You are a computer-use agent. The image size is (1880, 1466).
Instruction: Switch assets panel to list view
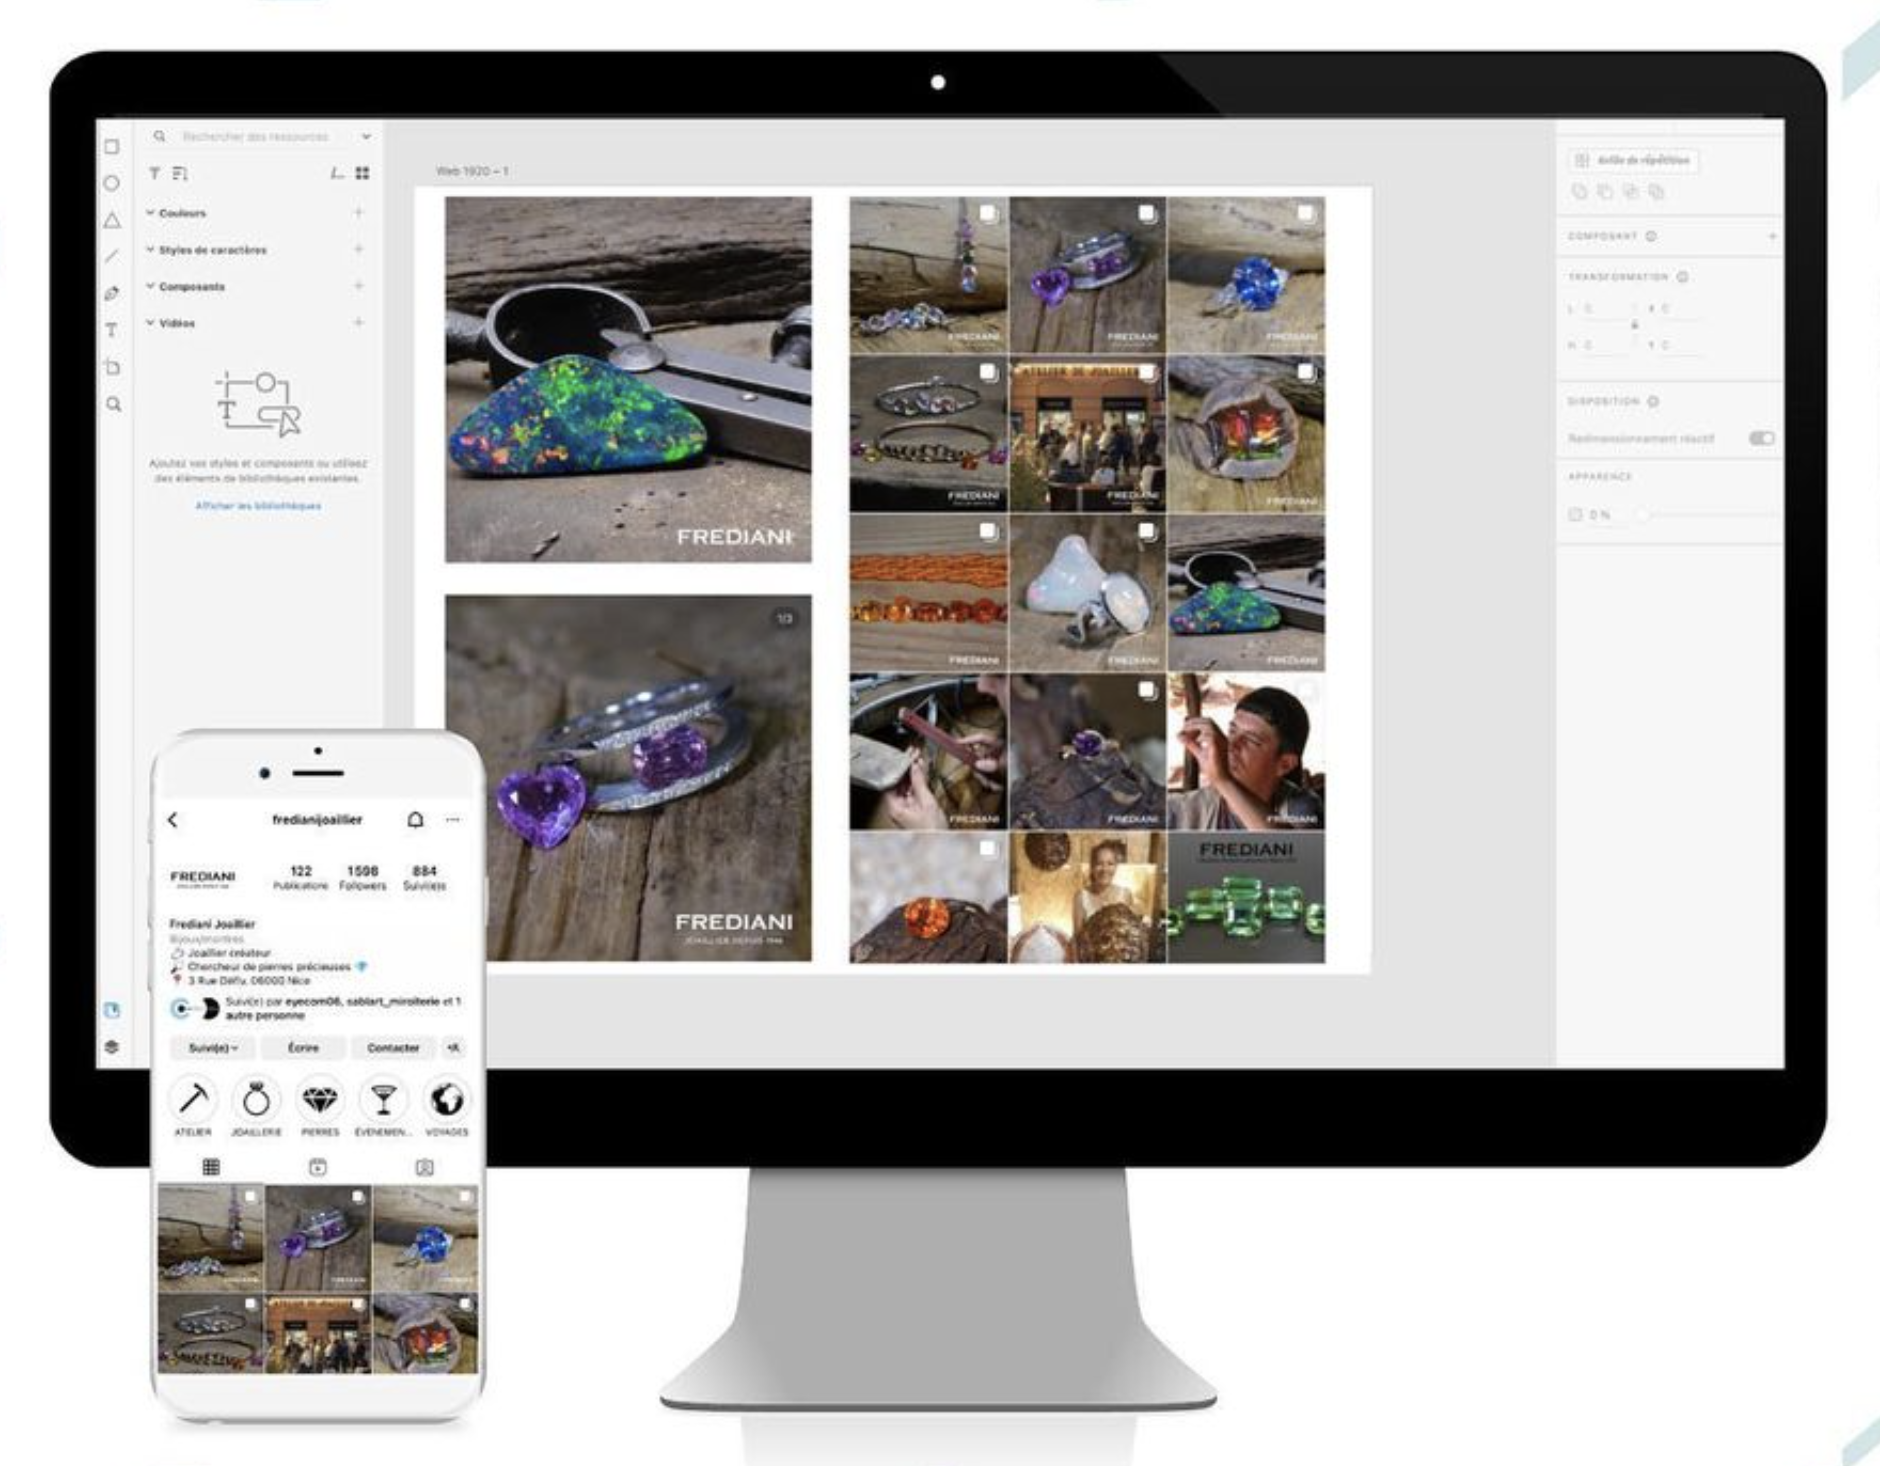point(337,173)
